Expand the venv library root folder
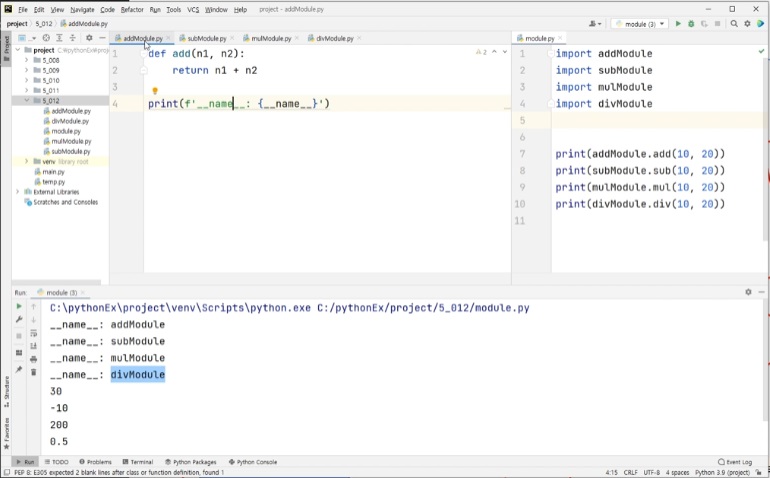Viewport: 770px width, 478px height. 26,161
